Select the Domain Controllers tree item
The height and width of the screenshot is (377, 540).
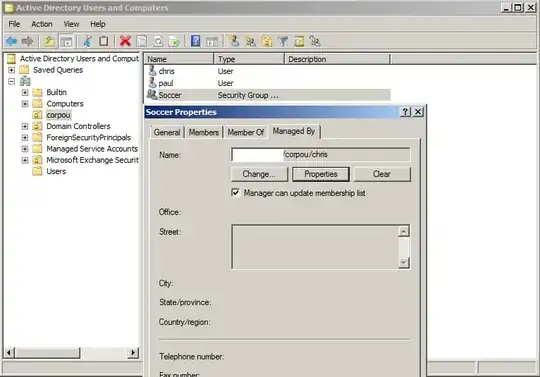[x=78, y=126]
